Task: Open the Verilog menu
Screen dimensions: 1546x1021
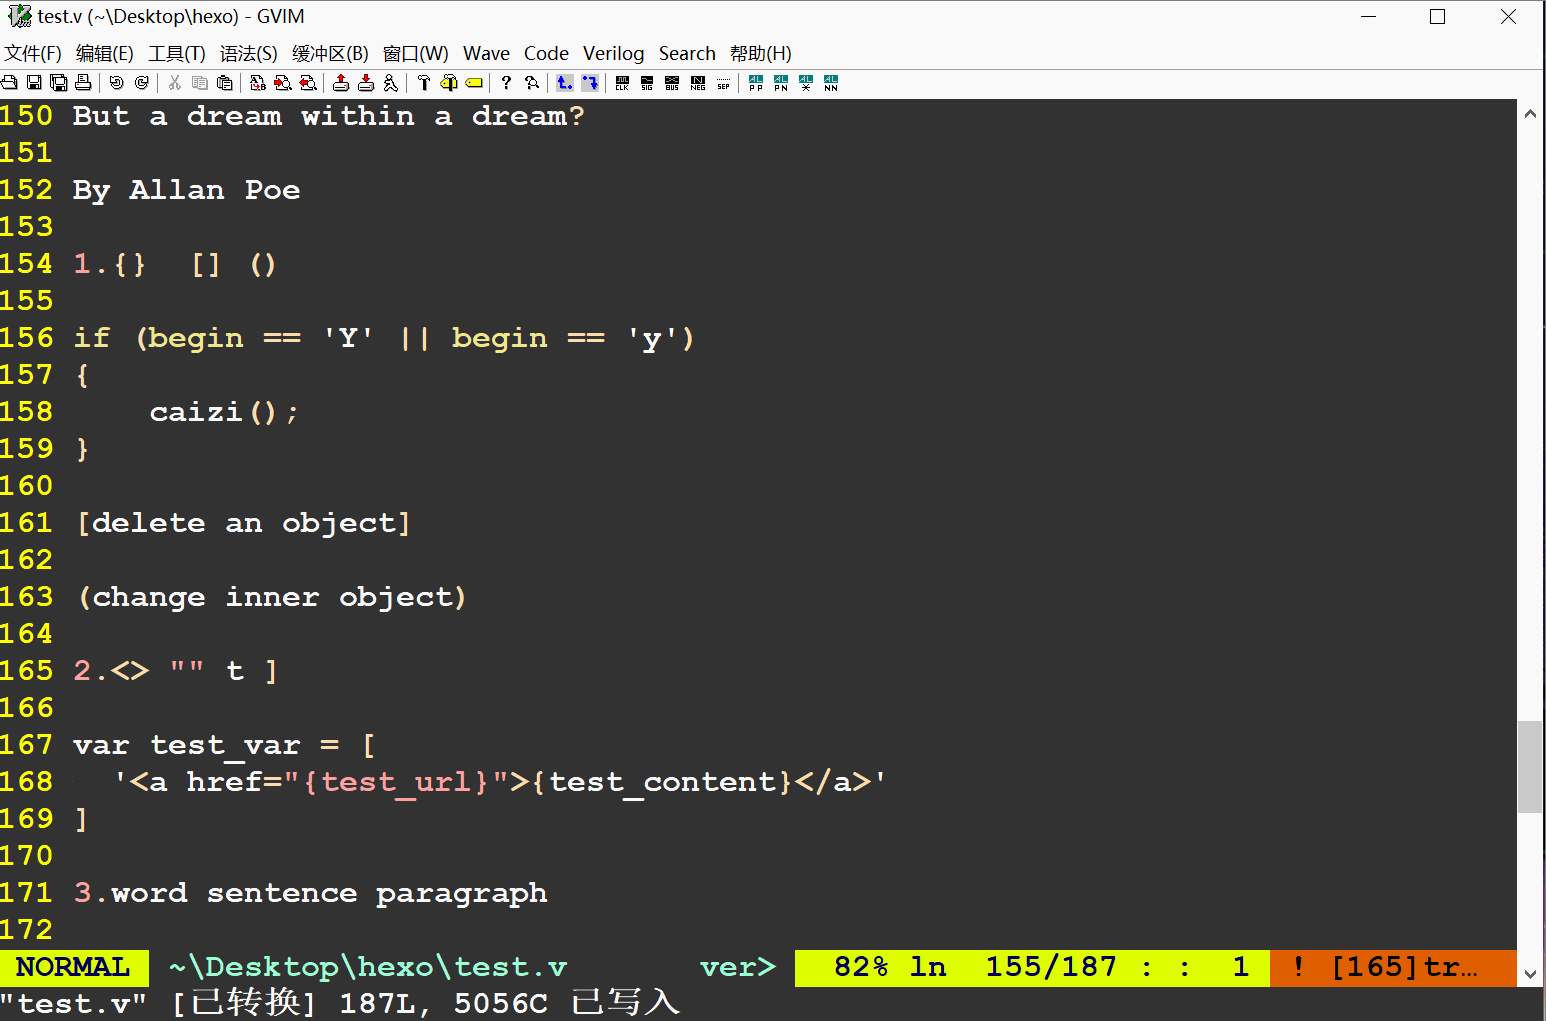Action: coord(613,53)
